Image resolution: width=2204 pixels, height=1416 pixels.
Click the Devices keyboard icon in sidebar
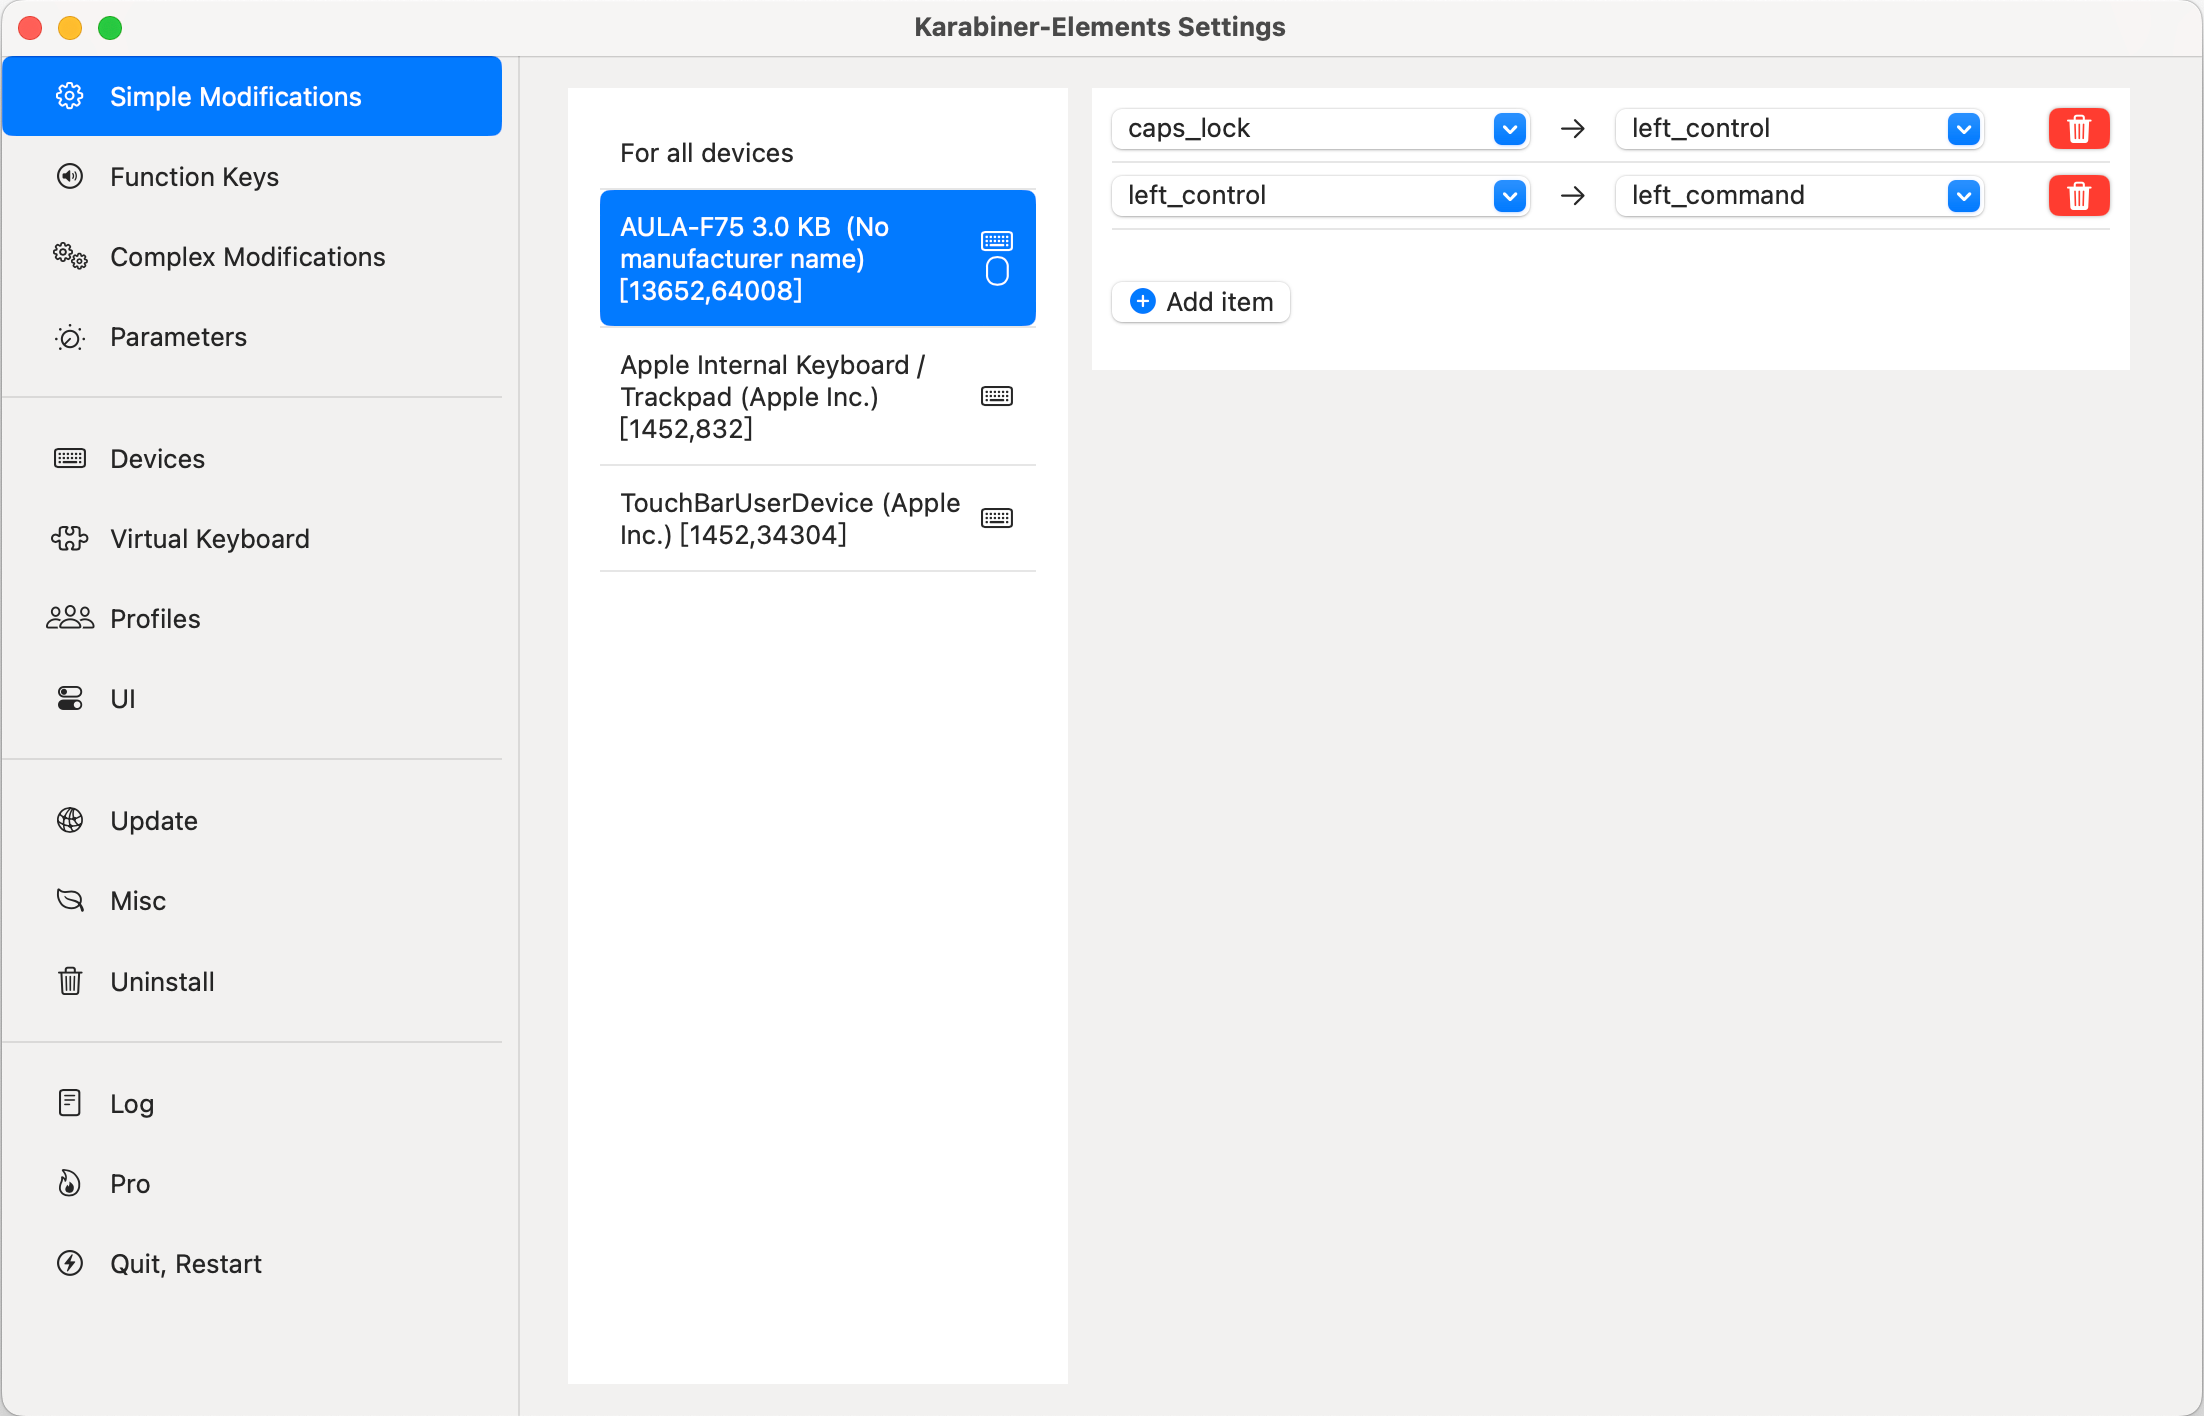pyautogui.click(x=70, y=458)
